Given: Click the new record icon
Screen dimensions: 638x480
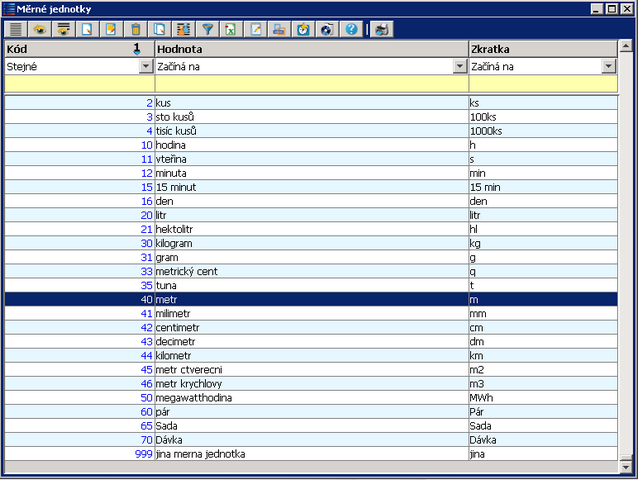Looking at the screenshot, I should (87, 29).
